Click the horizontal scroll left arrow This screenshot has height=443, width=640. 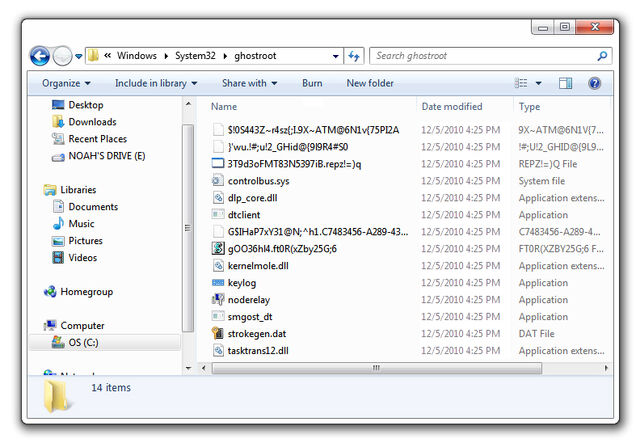pyautogui.click(x=204, y=368)
